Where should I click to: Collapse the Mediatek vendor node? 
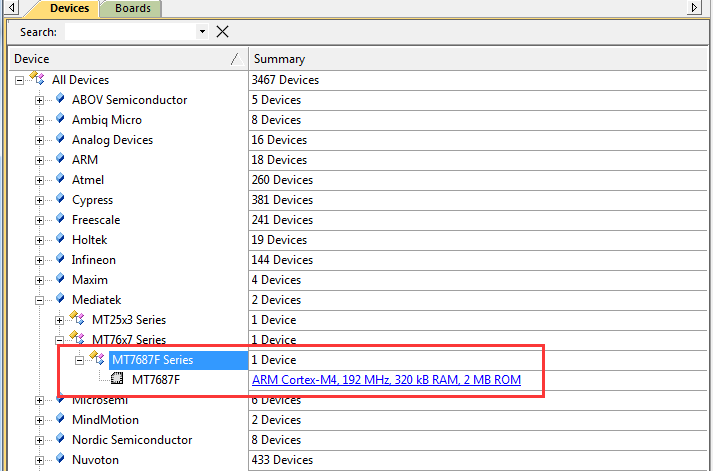coord(40,301)
